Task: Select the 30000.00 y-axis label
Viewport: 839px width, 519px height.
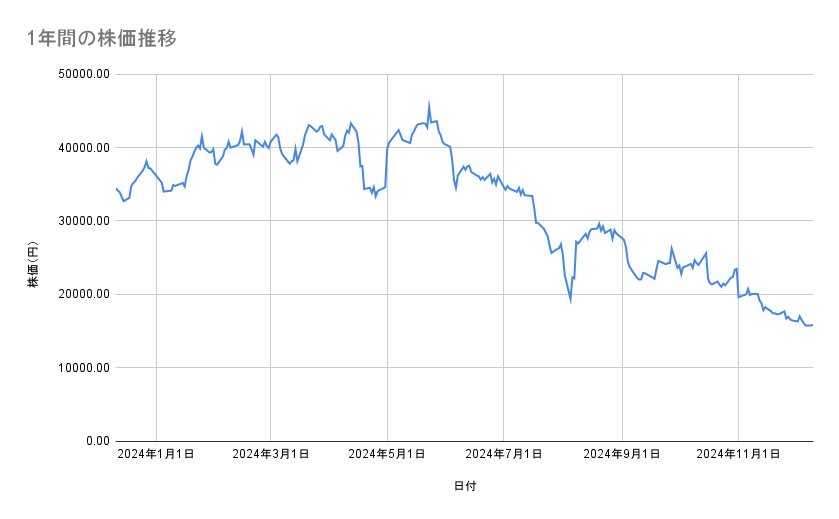Action: tap(83, 221)
